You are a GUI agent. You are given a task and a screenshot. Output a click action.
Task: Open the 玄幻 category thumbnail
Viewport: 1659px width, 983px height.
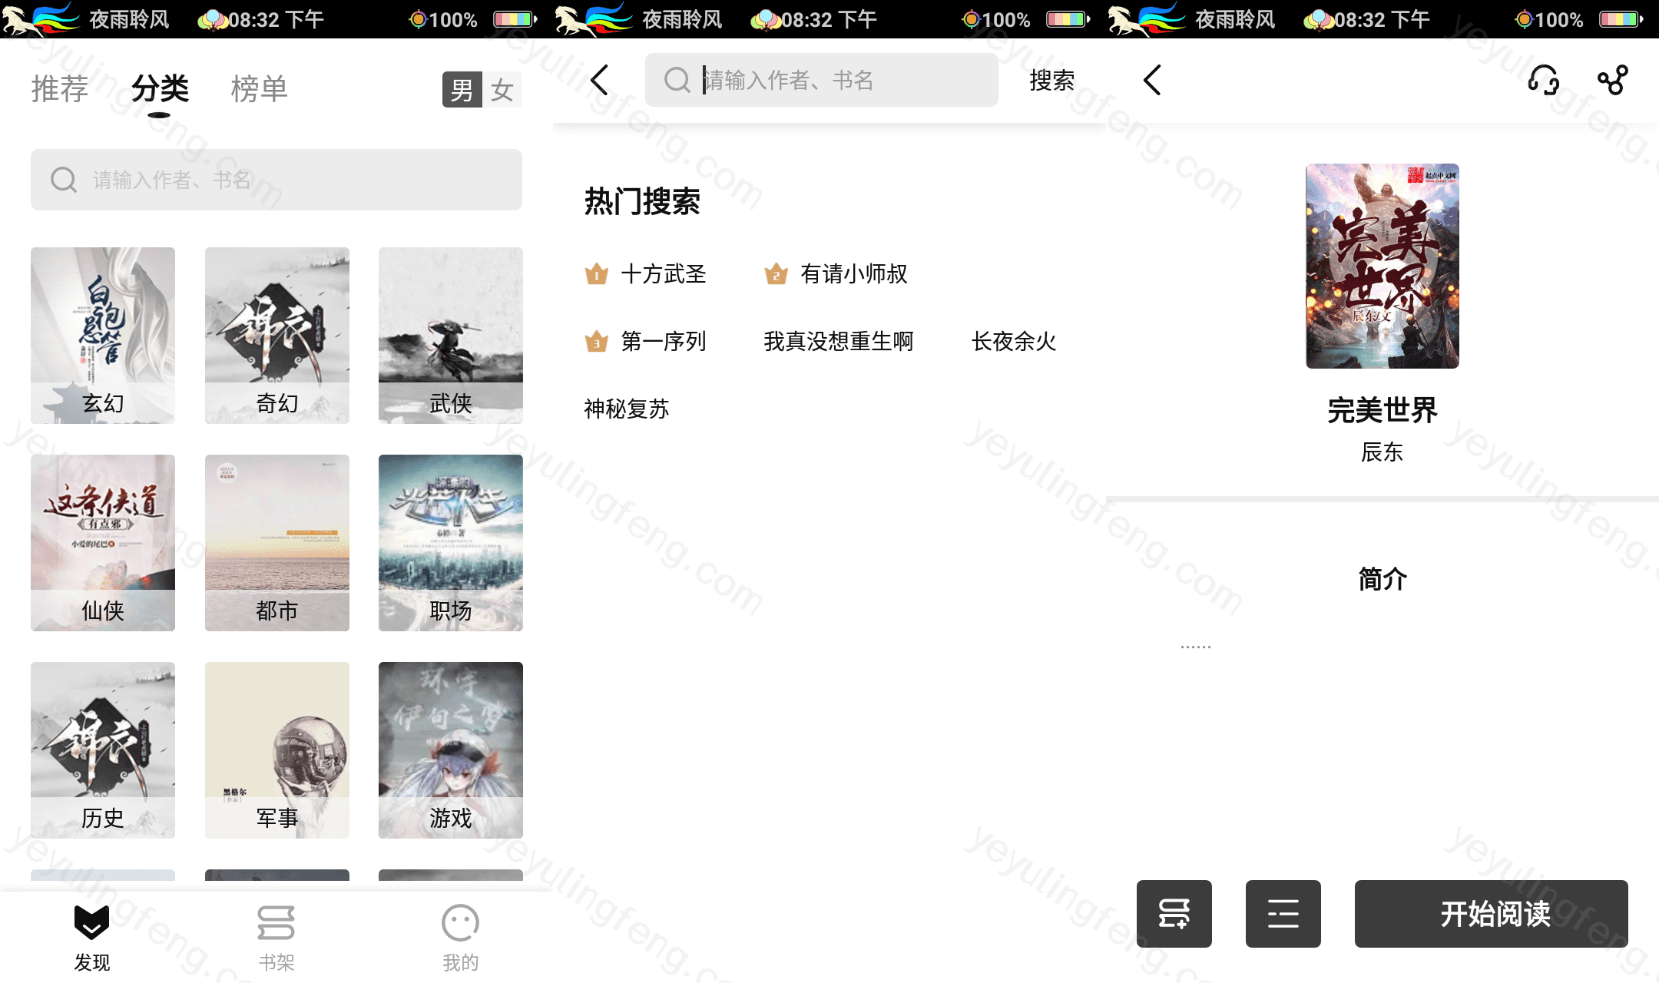[103, 335]
